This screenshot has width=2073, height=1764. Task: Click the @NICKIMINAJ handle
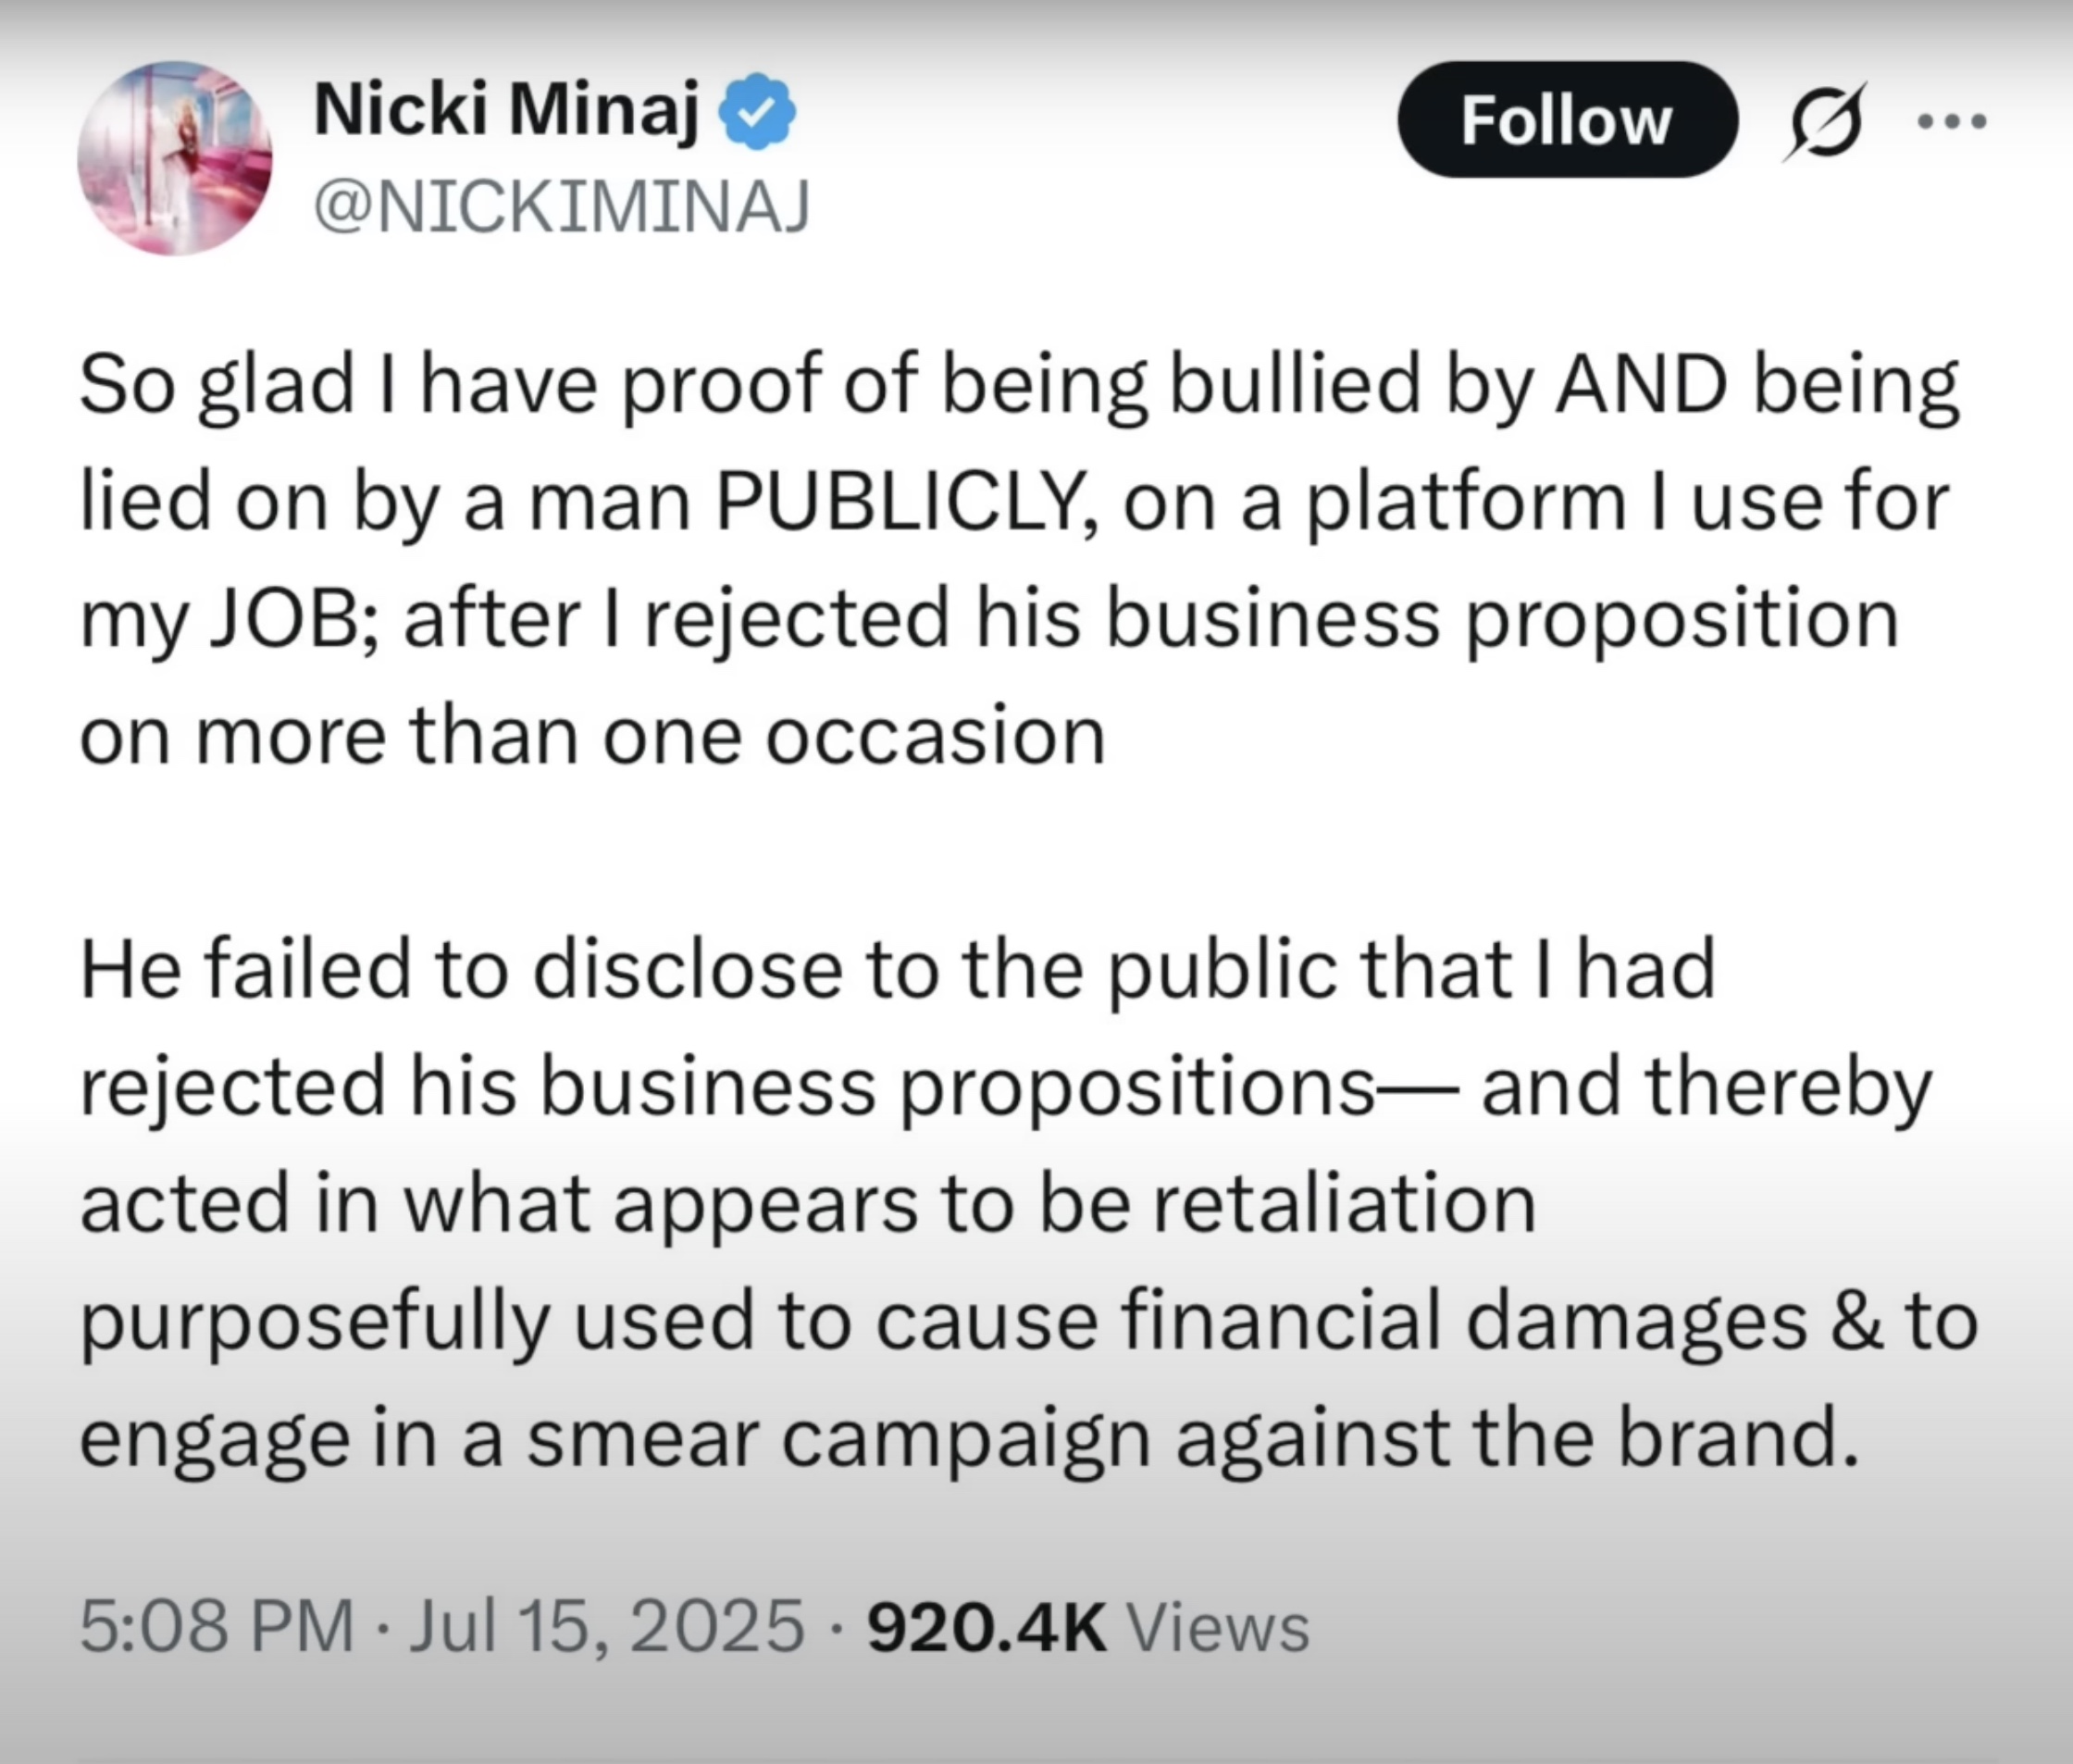[x=562, y=207]
